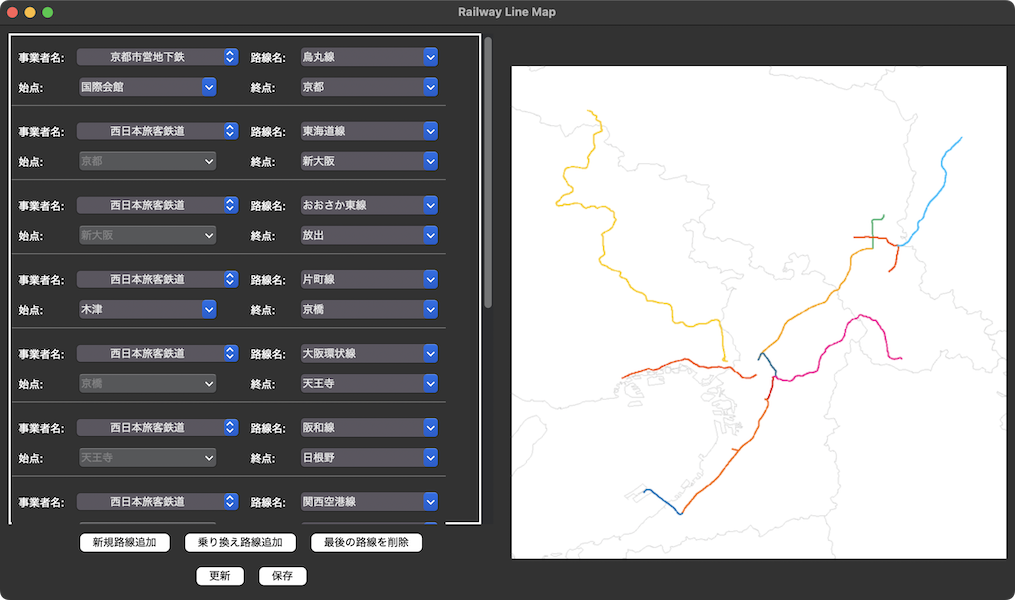This screenshot has width=1015, height=600.
Task: Open end station dropdown showing 新大阪
Action: (369, 161)
